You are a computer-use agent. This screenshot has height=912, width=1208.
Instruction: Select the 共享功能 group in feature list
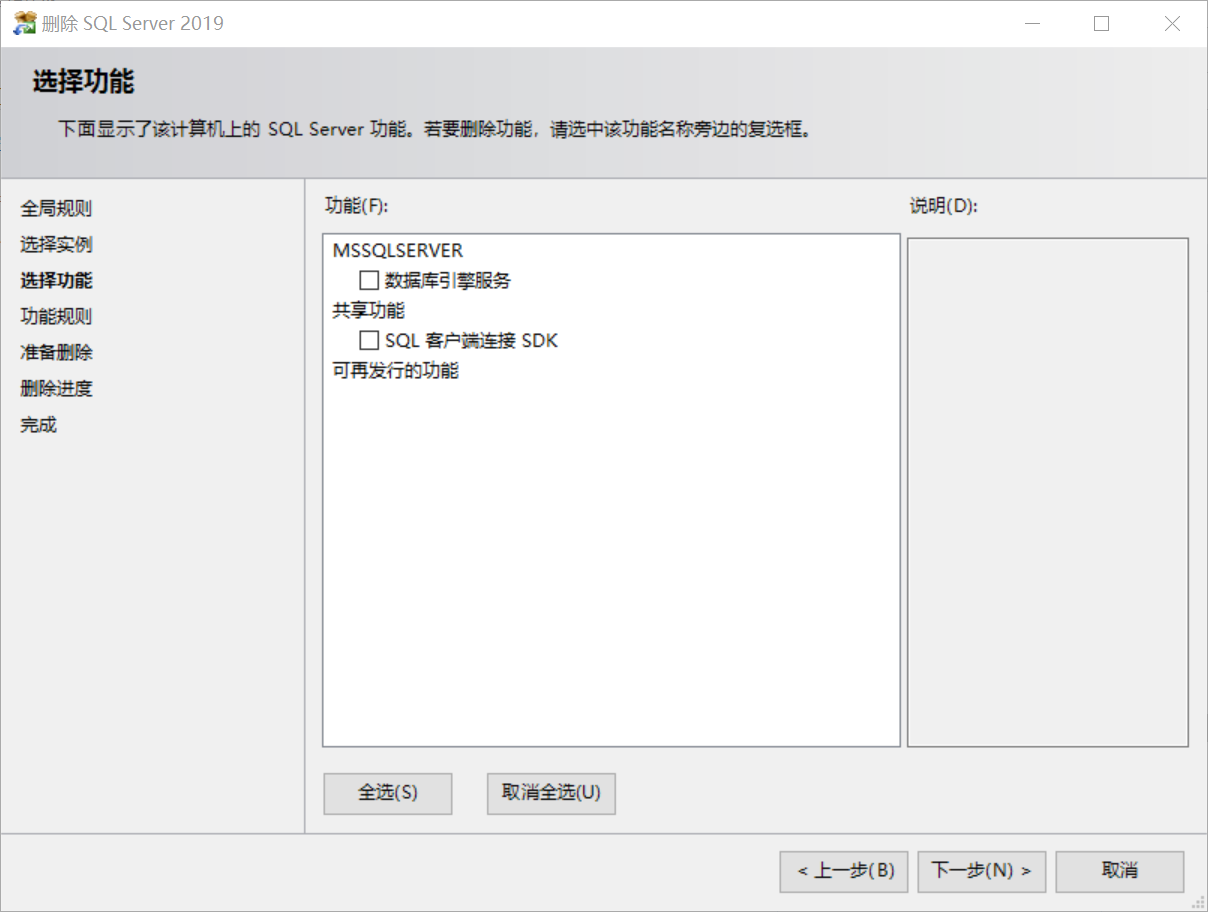click(x=369, y=311)
